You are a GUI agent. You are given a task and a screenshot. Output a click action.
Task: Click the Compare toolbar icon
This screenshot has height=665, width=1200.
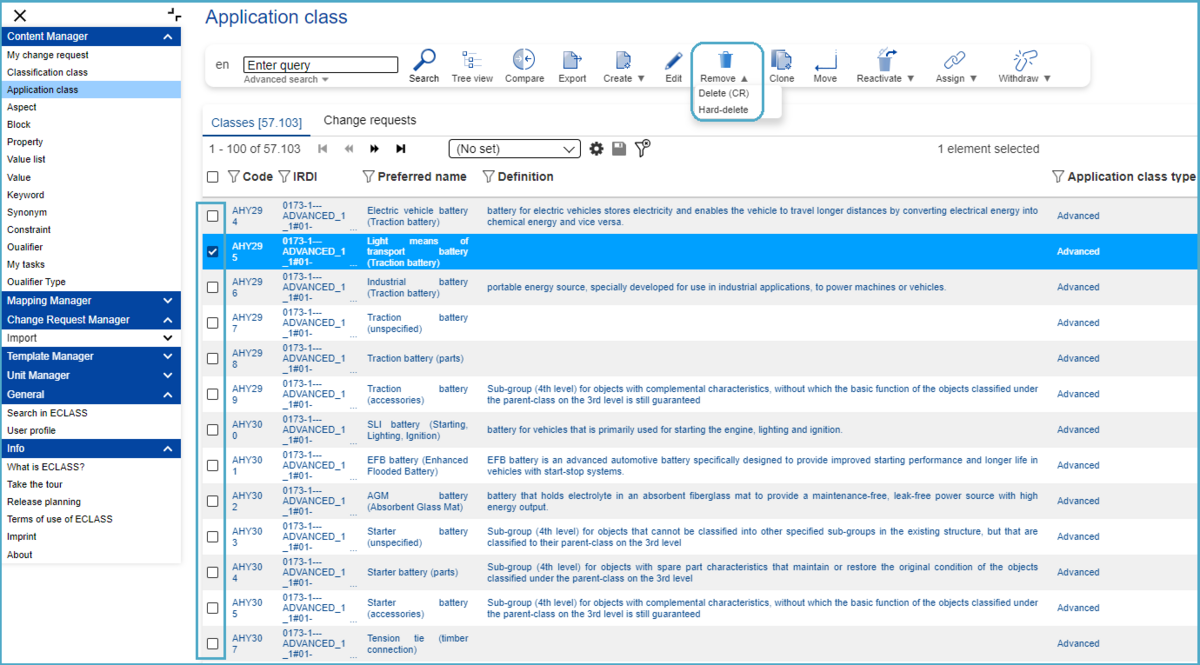pos(524,61)
